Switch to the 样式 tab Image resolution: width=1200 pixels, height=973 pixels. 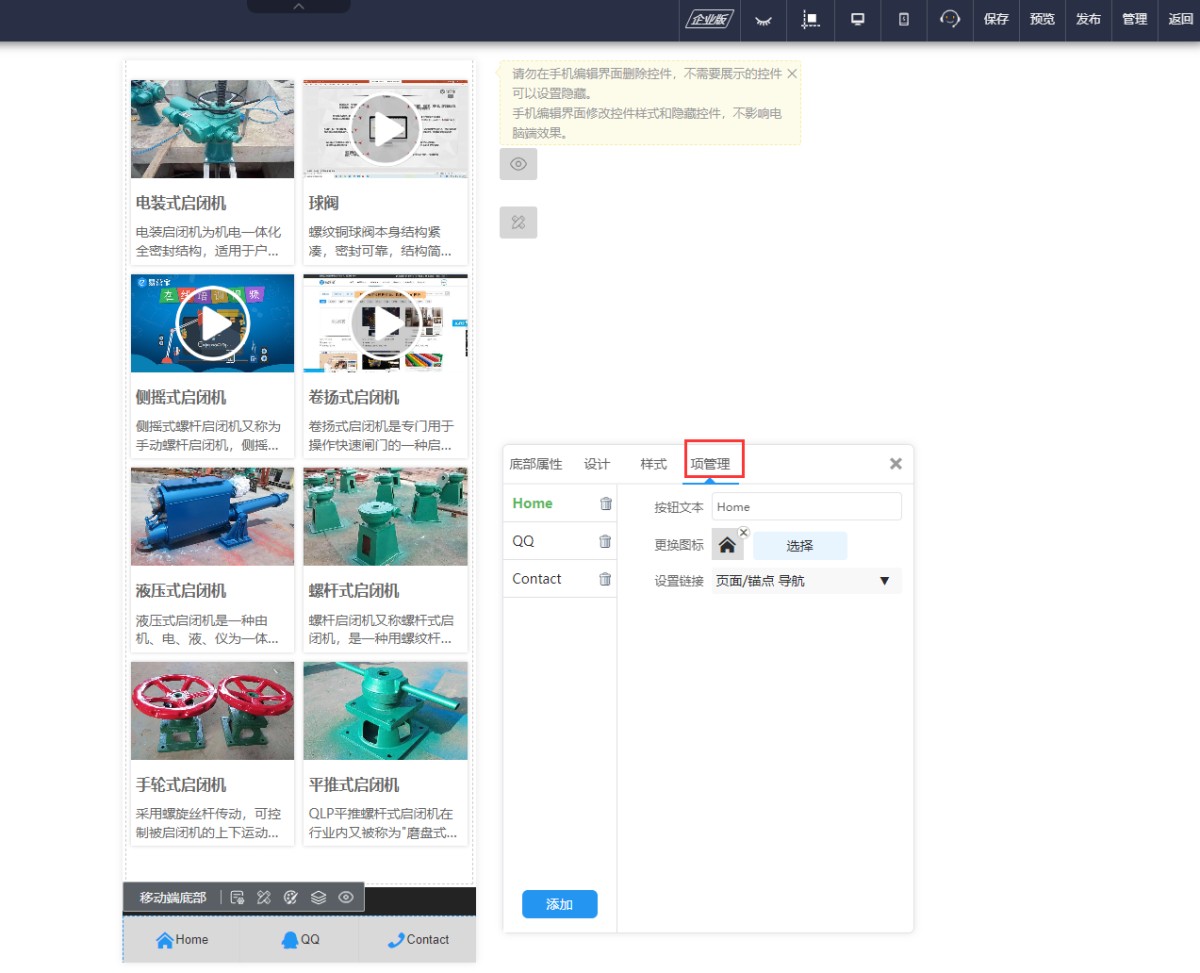653,464
